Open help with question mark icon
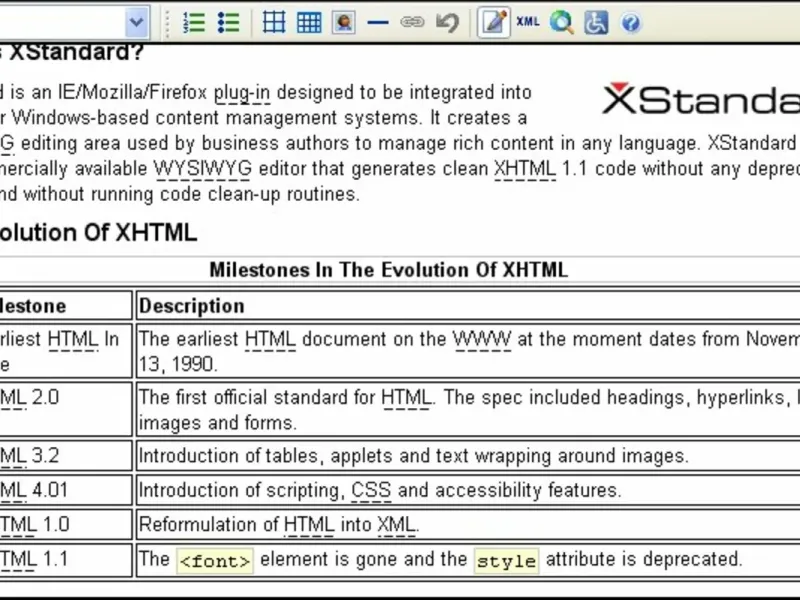 (631, 22)
